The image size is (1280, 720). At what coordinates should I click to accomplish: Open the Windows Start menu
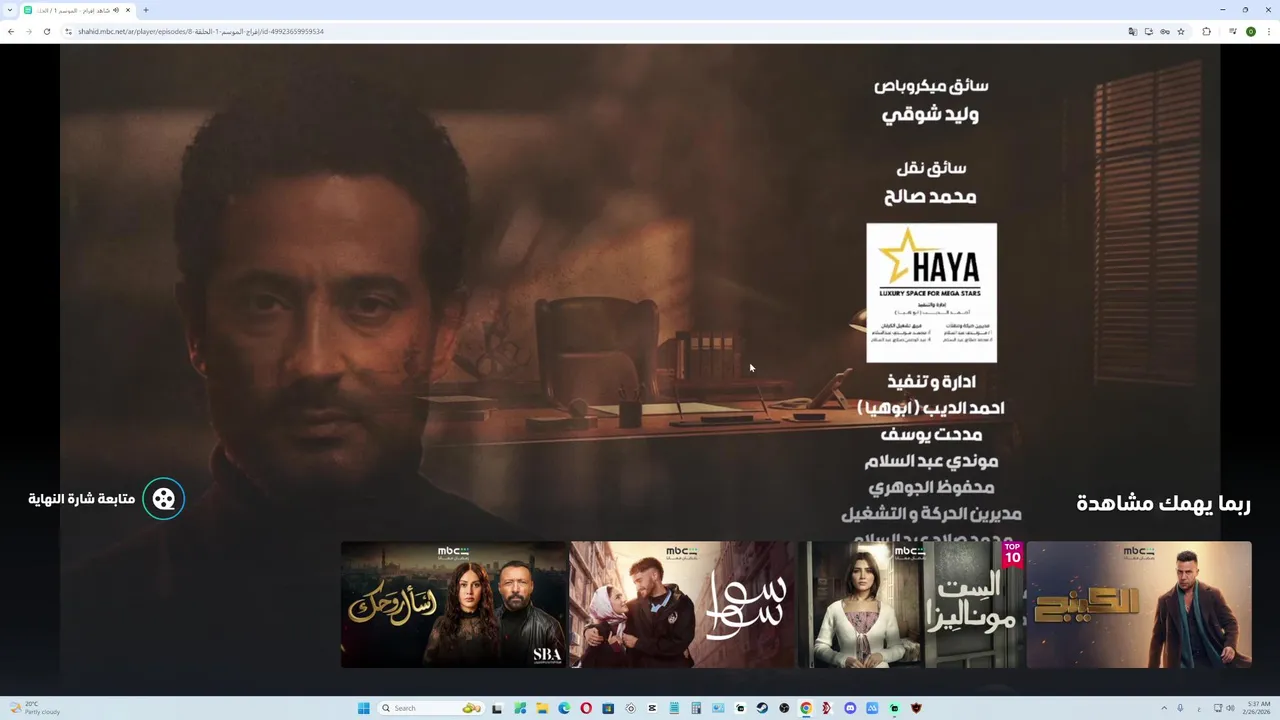tap(364, 708)
